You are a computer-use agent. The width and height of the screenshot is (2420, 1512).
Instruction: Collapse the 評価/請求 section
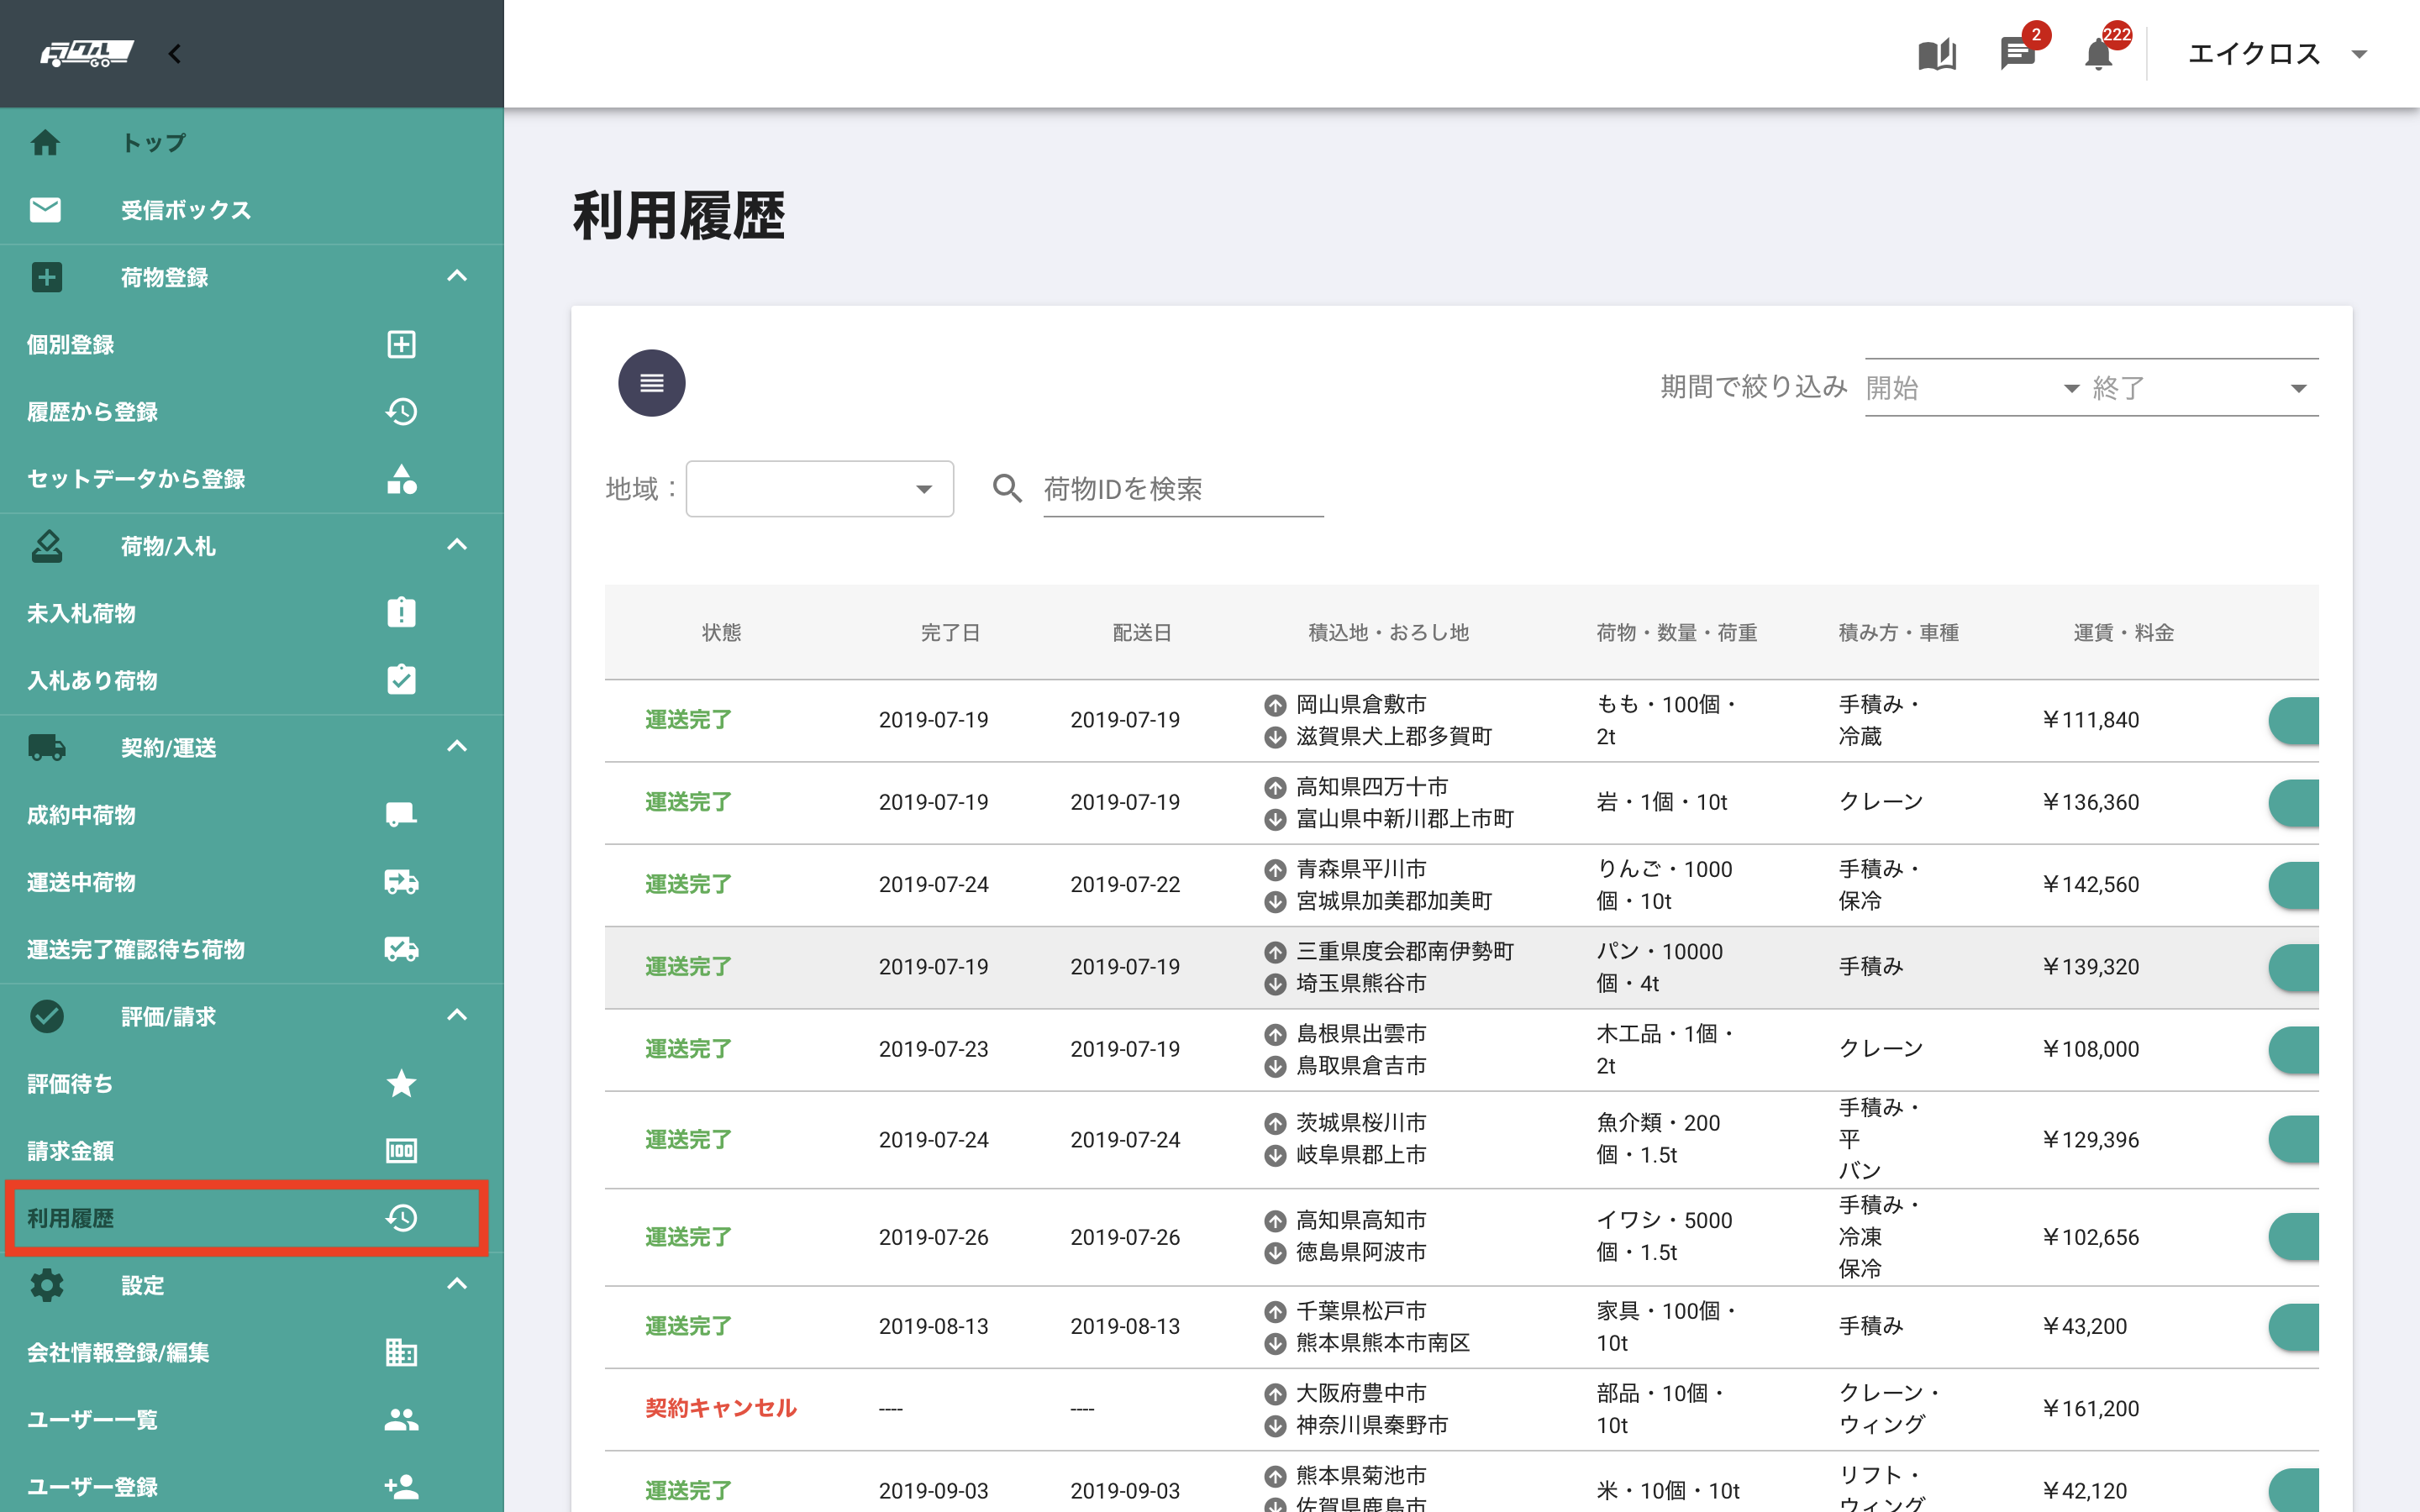pos(457,1016)
